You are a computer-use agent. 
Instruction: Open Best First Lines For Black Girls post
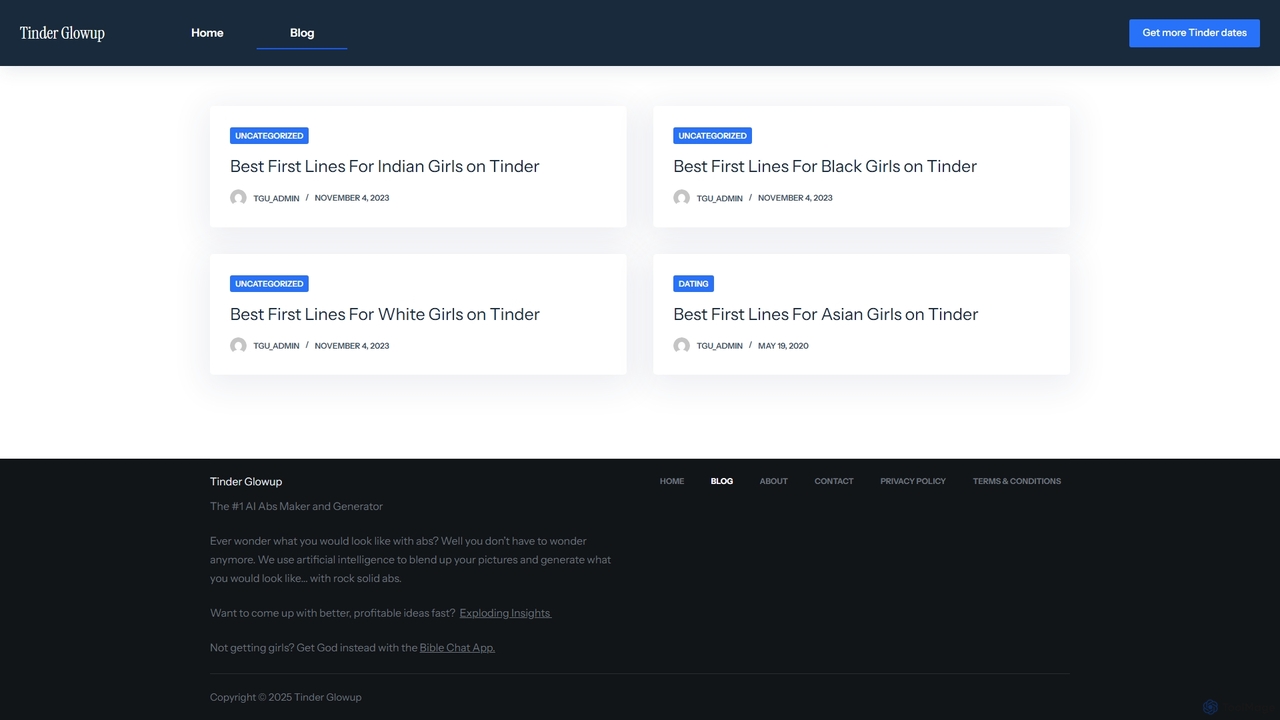pos(825,166)
